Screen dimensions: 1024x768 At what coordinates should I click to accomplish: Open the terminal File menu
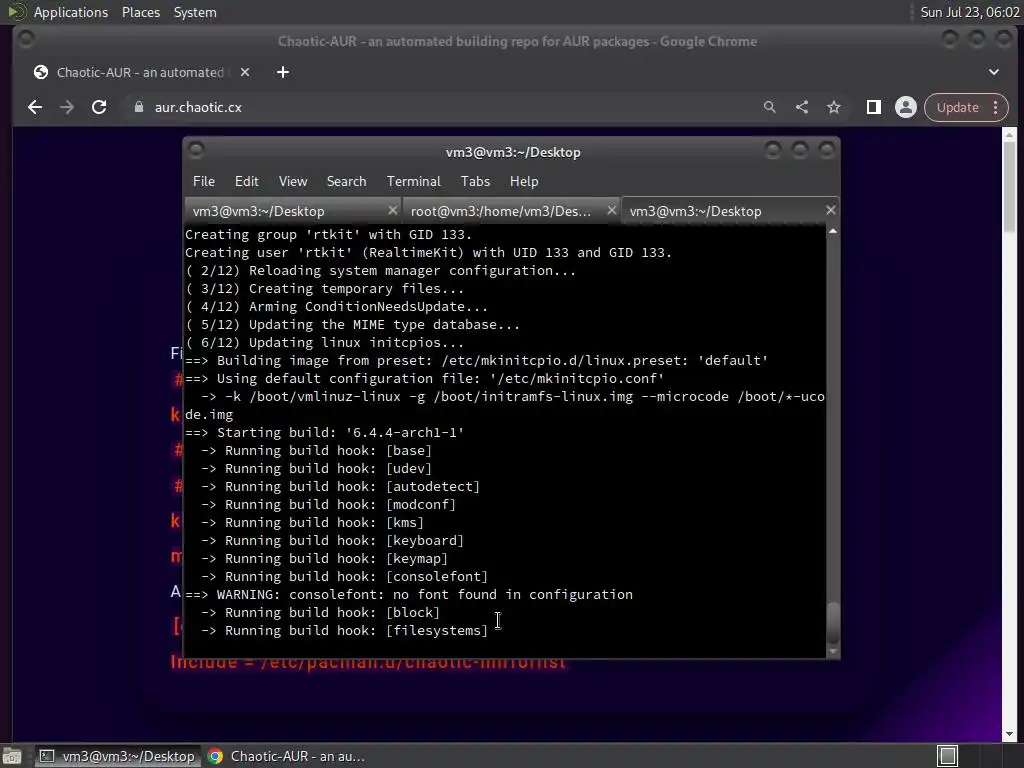pos(204,181)
